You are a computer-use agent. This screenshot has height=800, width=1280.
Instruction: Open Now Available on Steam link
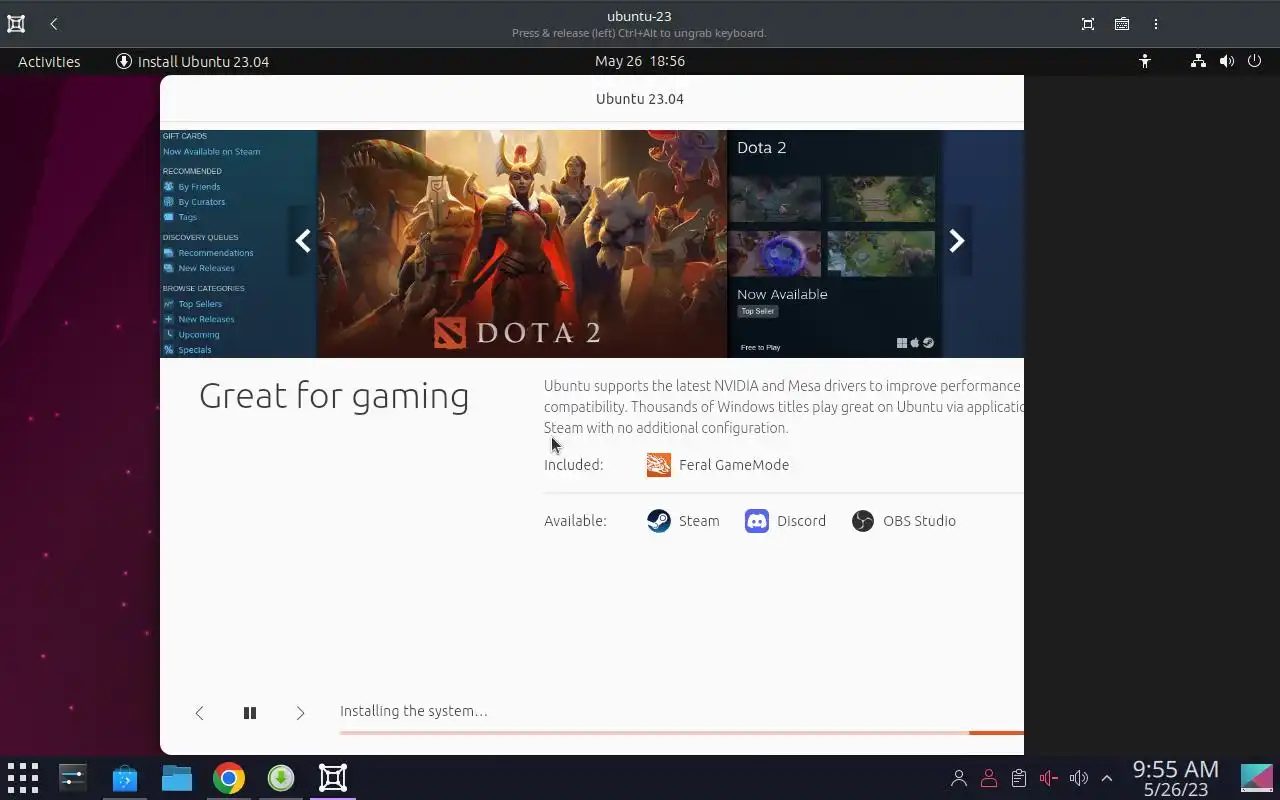tap(211, 152)
